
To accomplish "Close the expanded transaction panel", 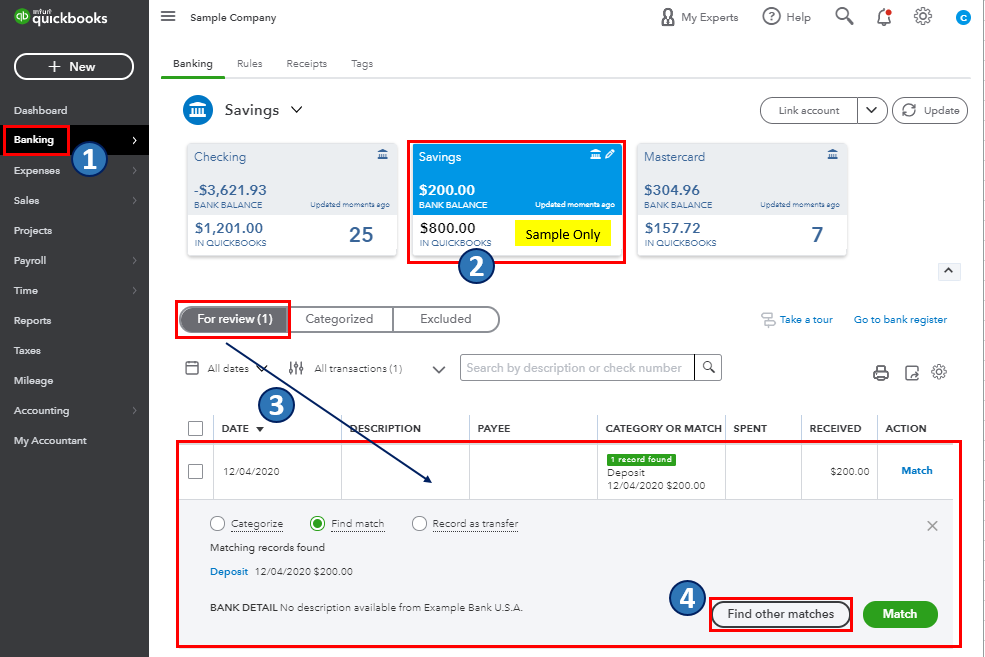I will pyautogui.click(x=932, y=526).
